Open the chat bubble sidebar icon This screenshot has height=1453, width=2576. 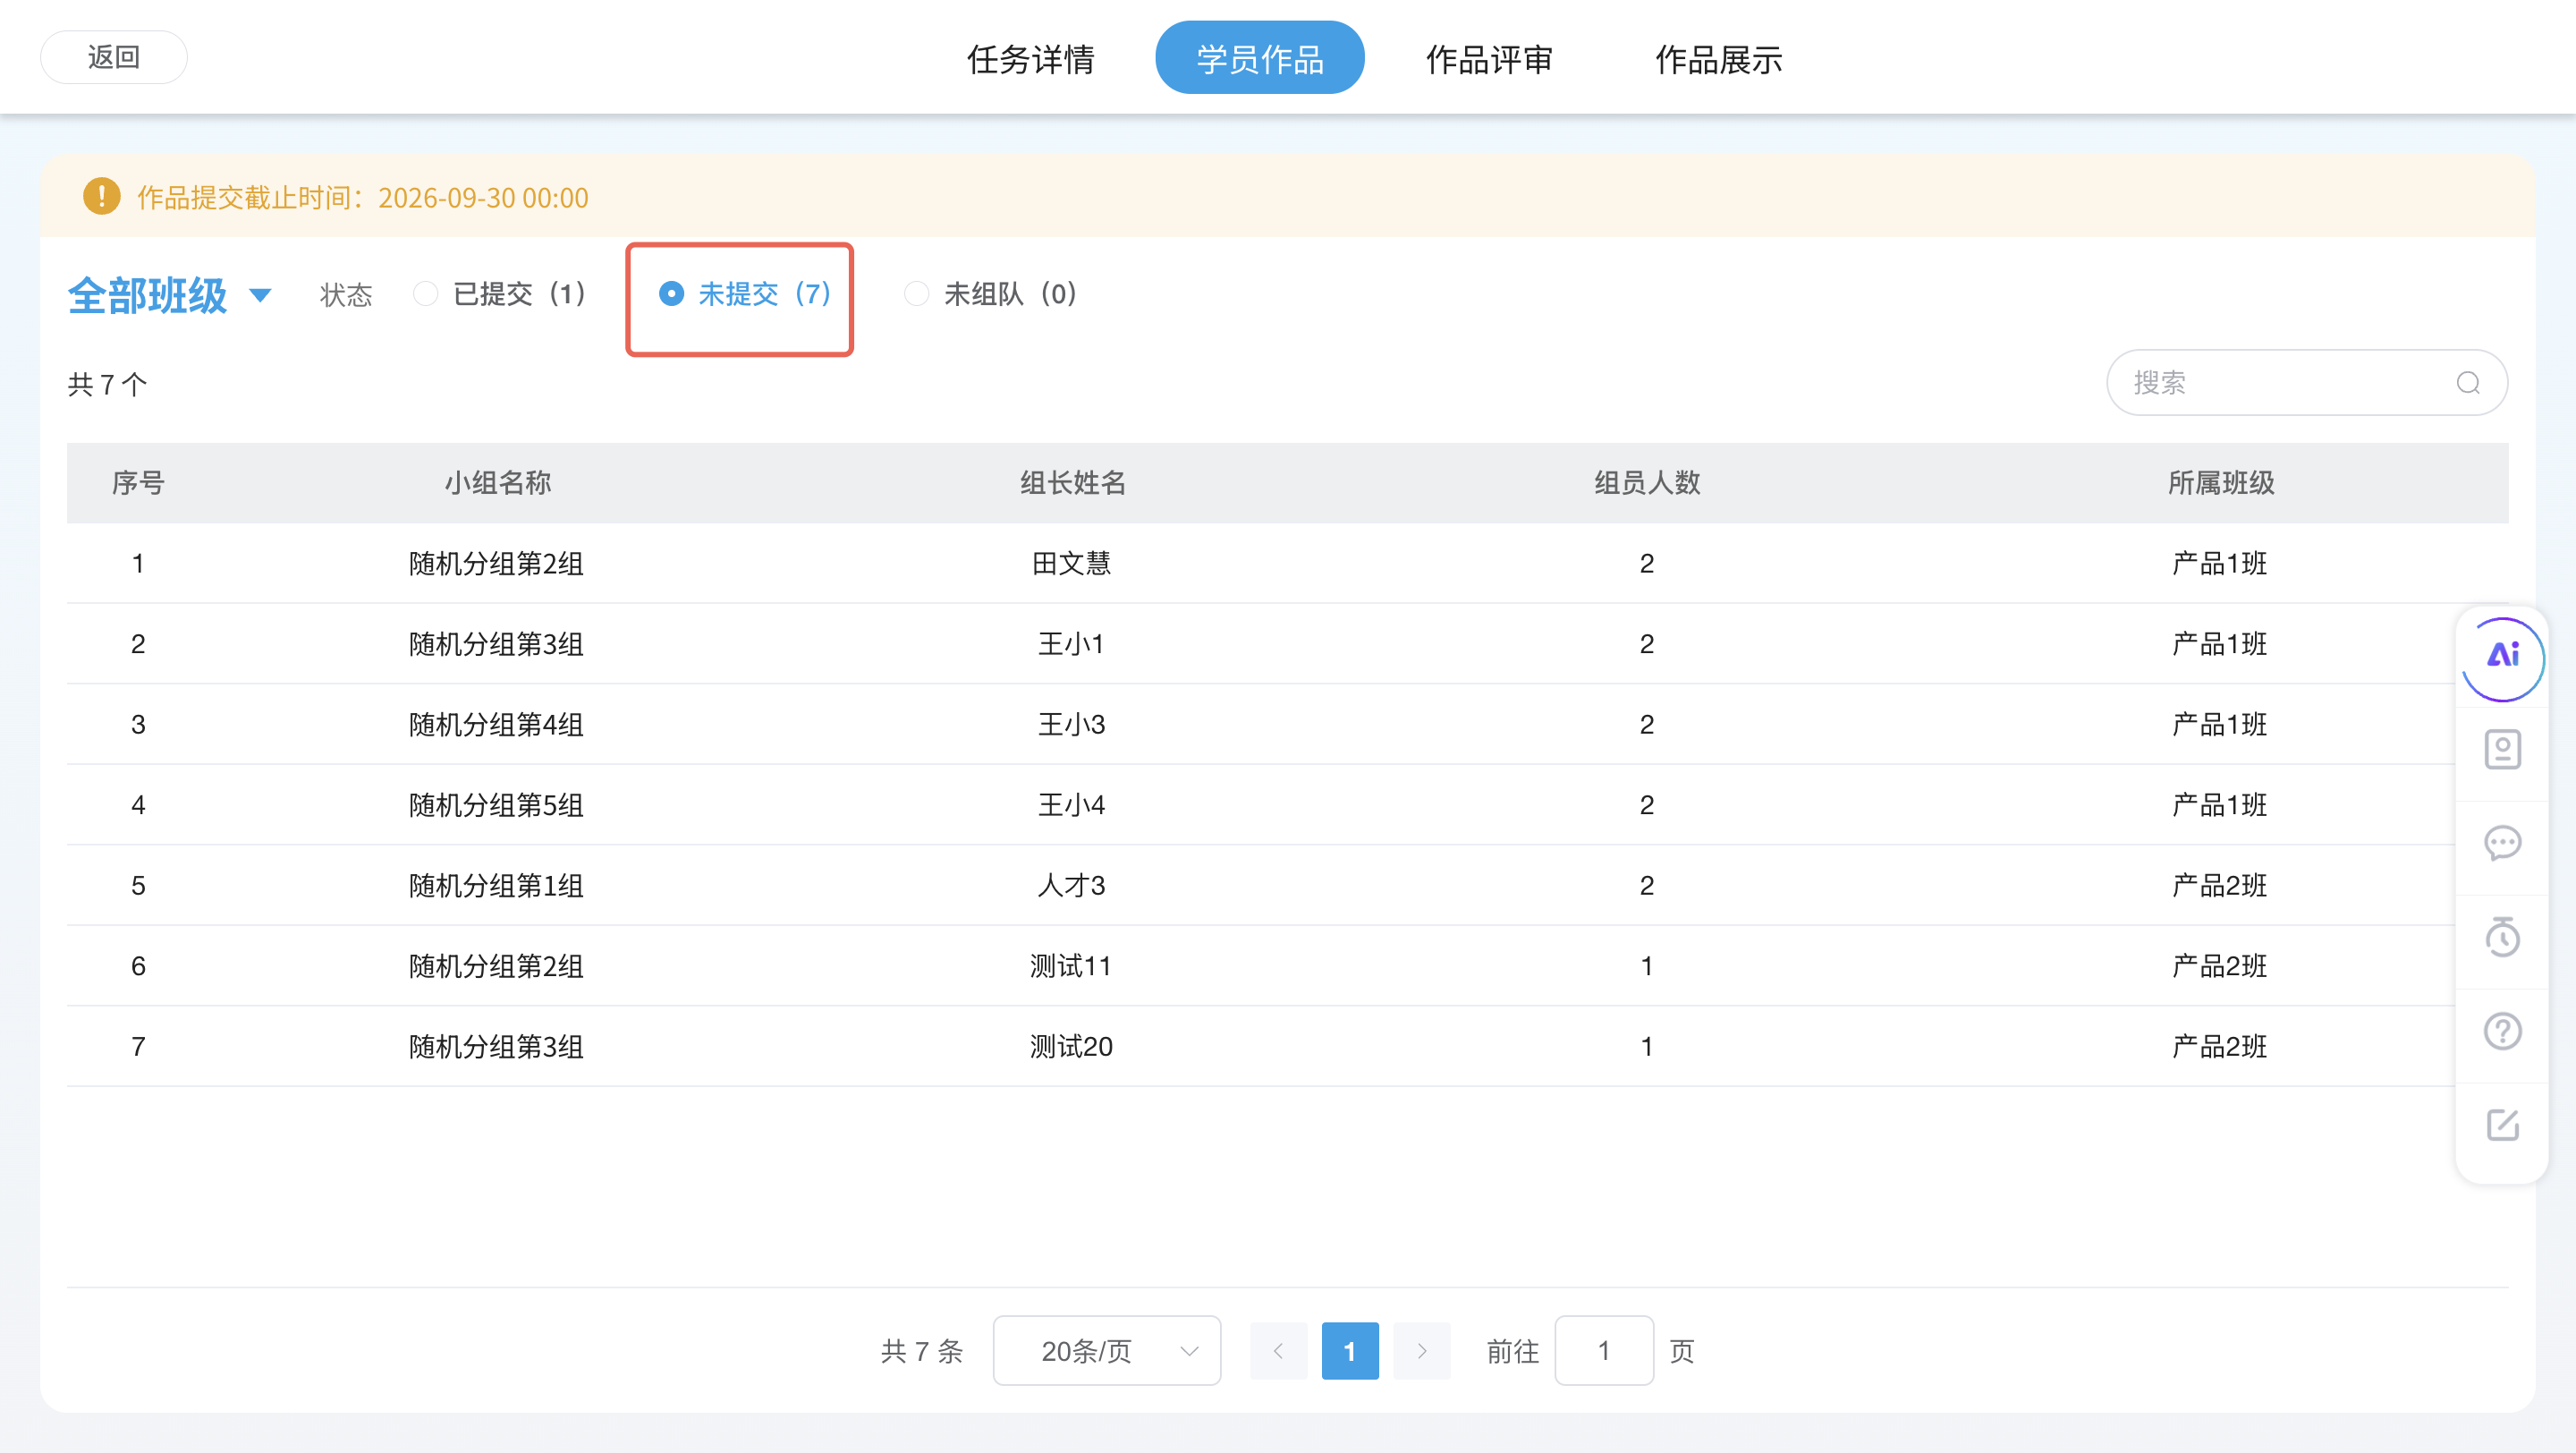(2502, 843)
